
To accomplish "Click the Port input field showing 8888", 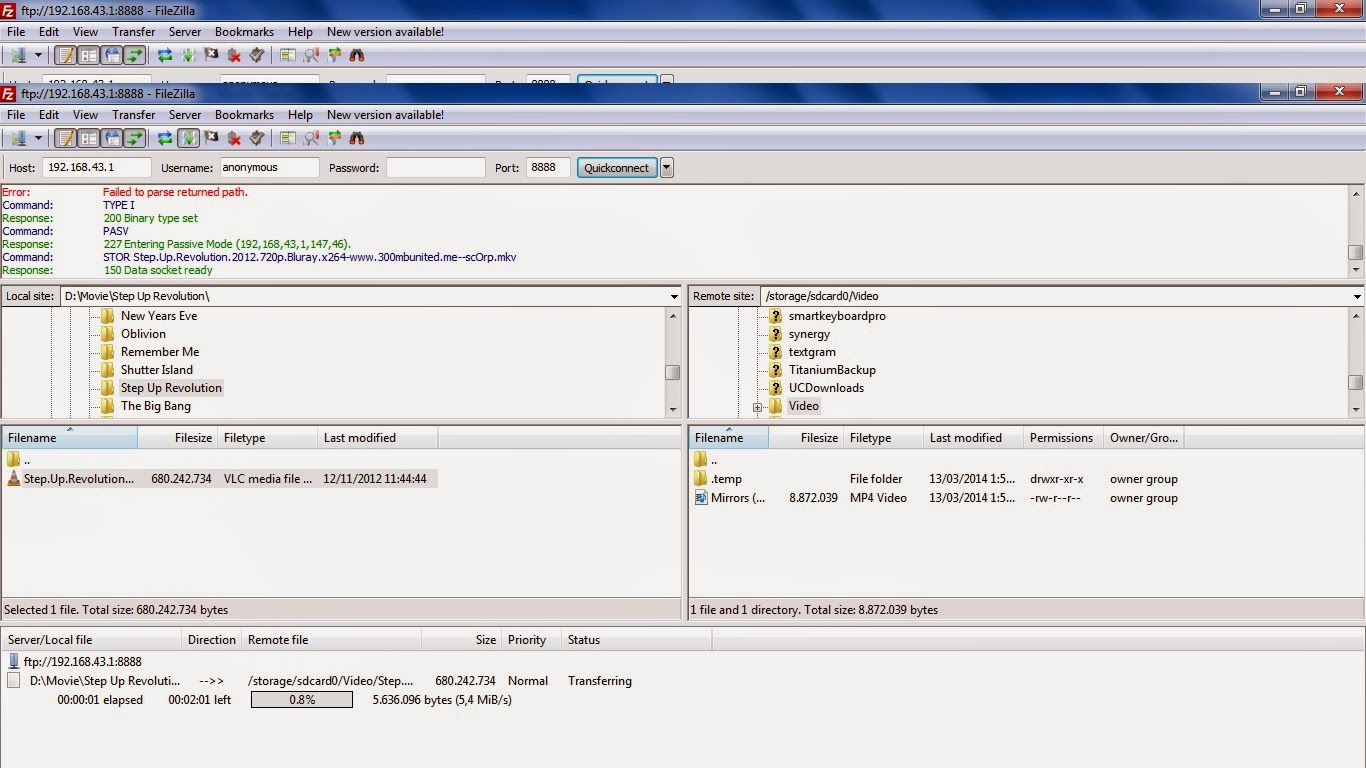I will tap(548, 168).
